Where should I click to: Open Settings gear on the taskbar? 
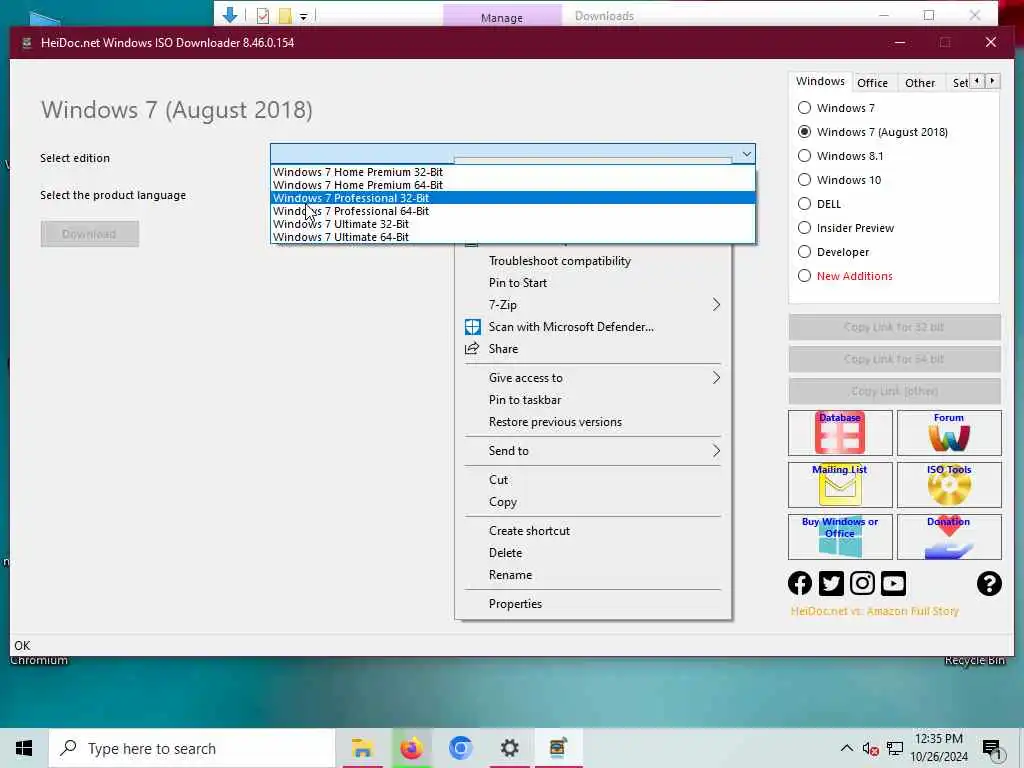click(509, 748)
